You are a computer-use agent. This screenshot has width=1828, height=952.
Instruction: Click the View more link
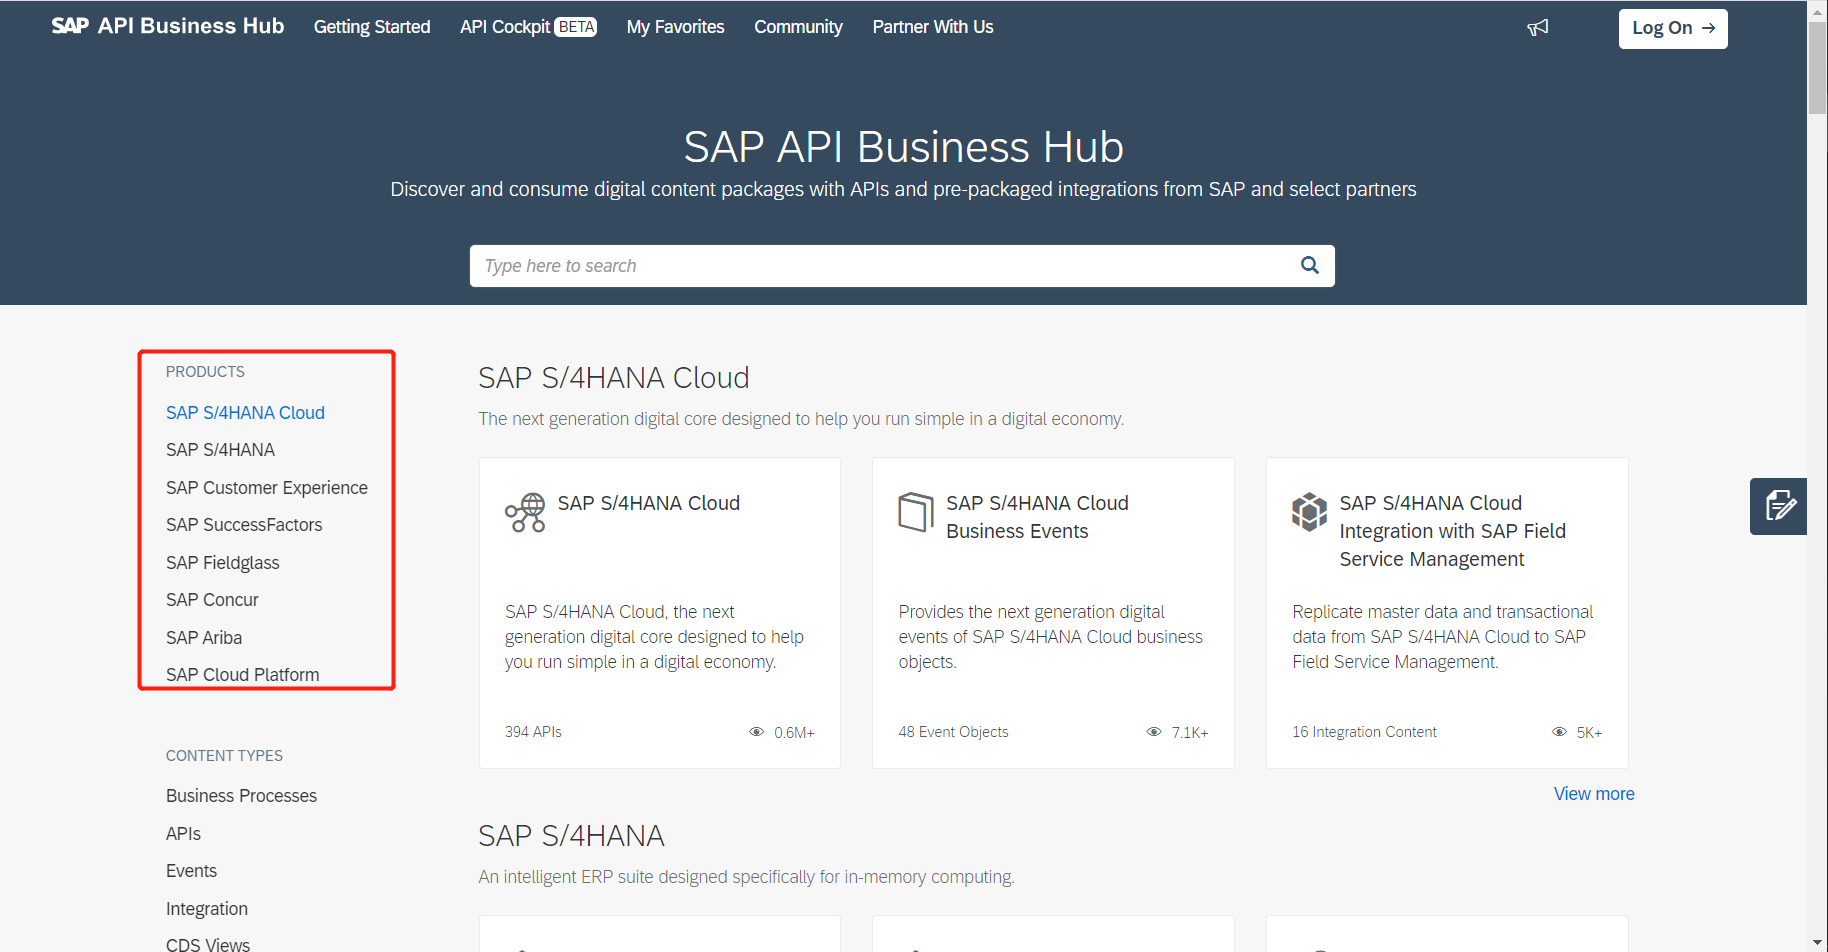(x=1593, y=793)
